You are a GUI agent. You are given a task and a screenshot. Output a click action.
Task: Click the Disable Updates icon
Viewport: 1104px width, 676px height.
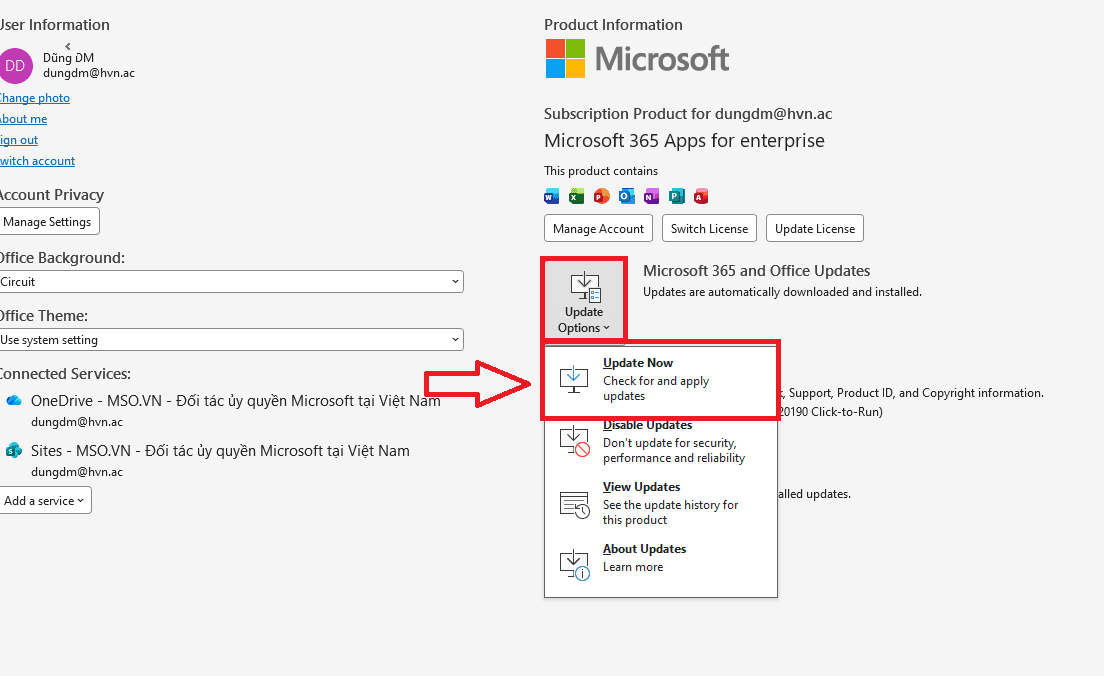point(575,441)
